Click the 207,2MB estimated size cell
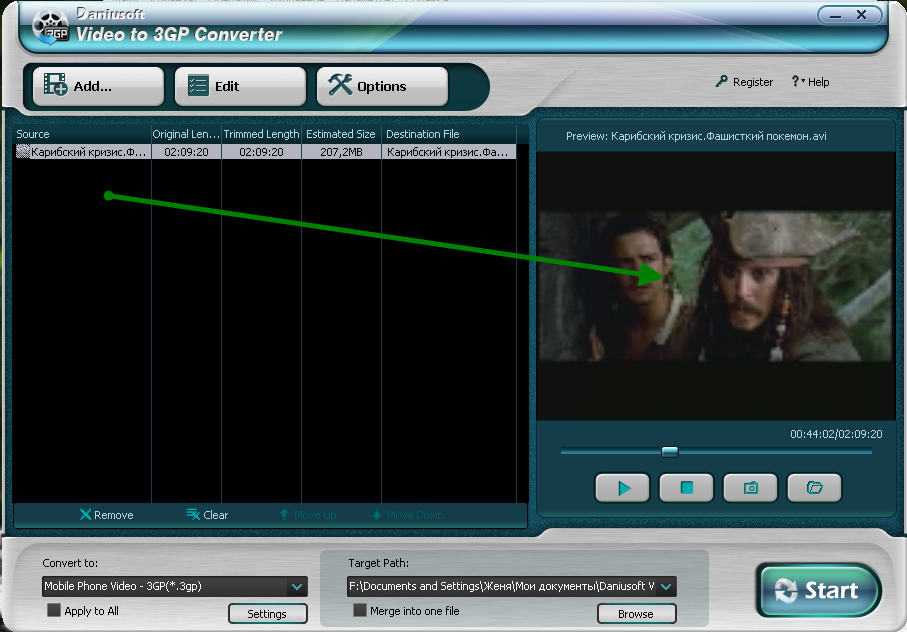The height and width of the screenshot is (632, 907). [x=341, y=152]
